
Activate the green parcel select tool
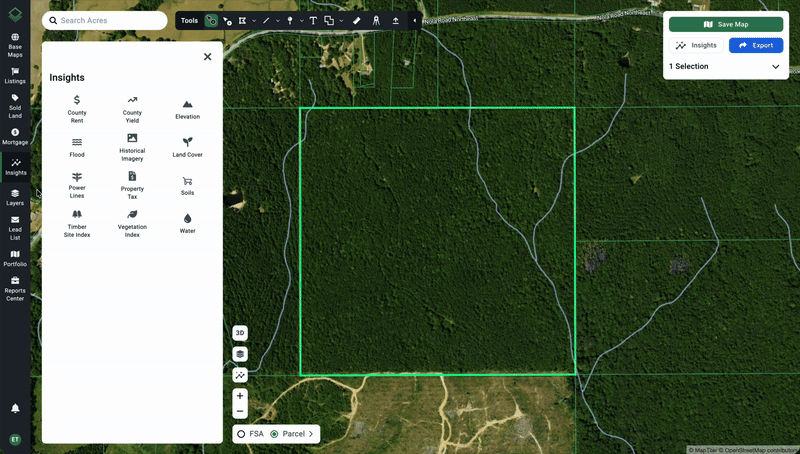coord(211,20)
